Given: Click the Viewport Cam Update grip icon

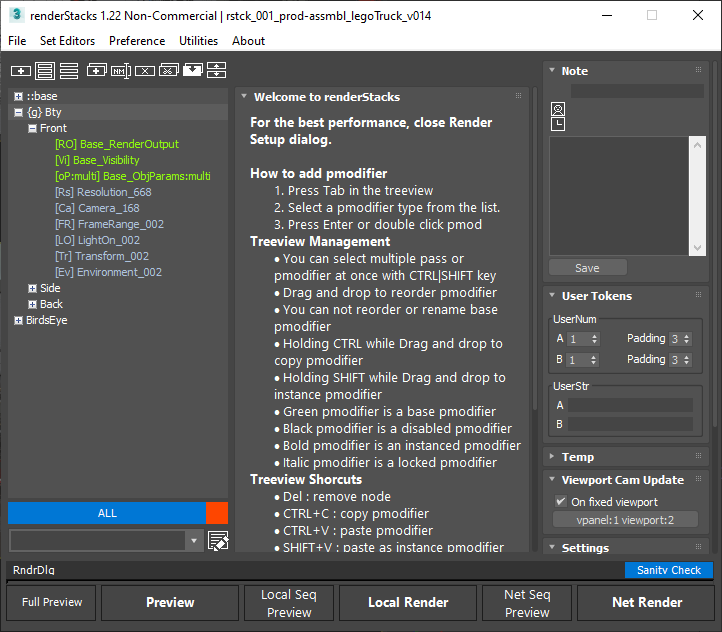Looking at the screenshot, I should 699,479.
